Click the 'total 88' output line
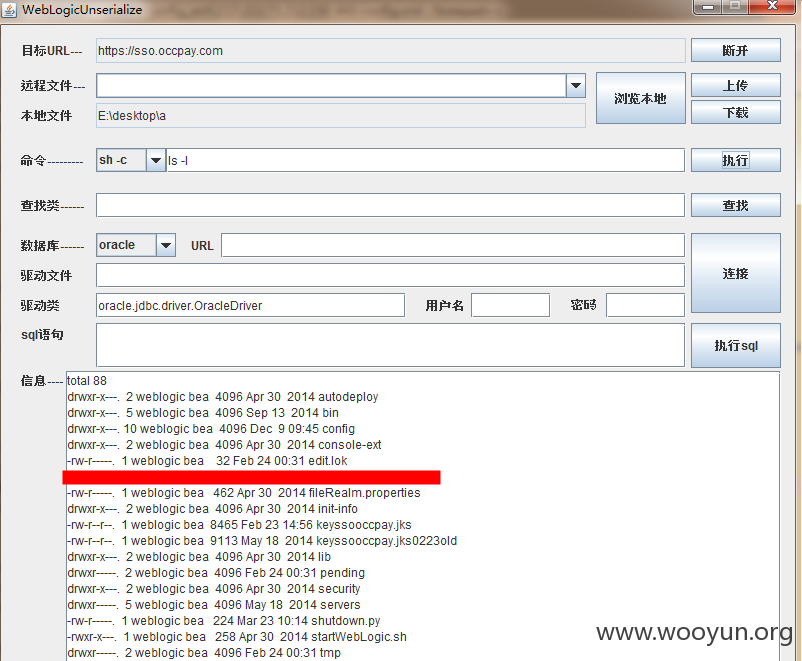 87,381
